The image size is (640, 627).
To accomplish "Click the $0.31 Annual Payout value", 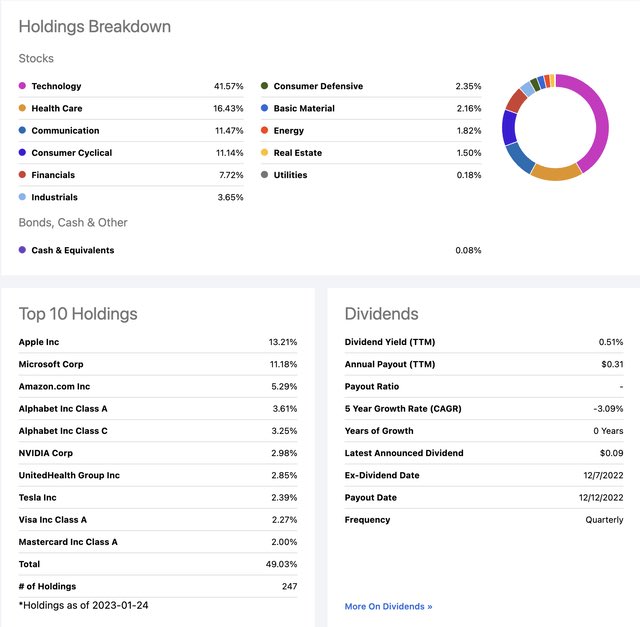I will [x=612, y=364].
